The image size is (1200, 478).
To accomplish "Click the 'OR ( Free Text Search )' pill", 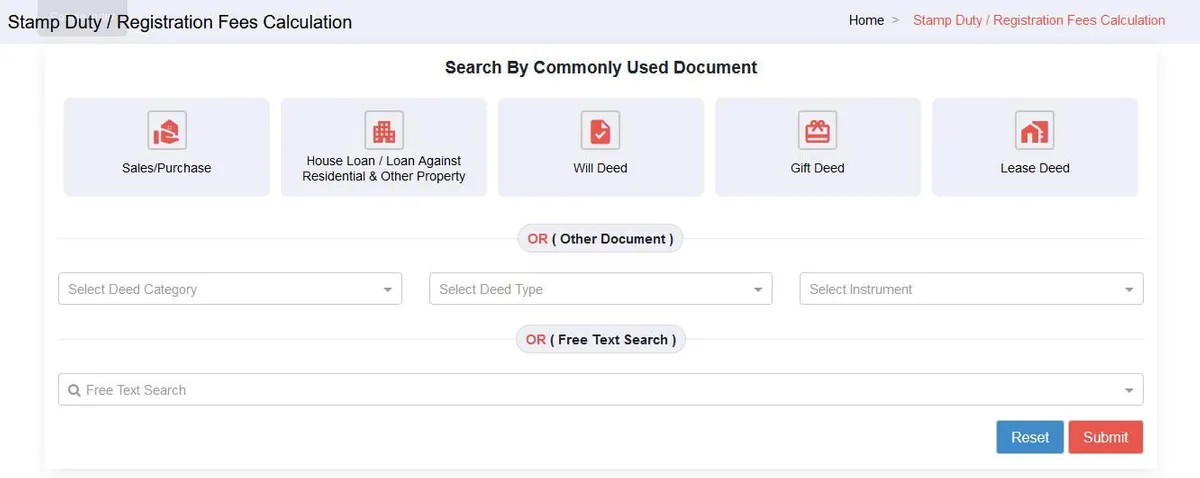I will pyautogui.click(x=601, y=340).
